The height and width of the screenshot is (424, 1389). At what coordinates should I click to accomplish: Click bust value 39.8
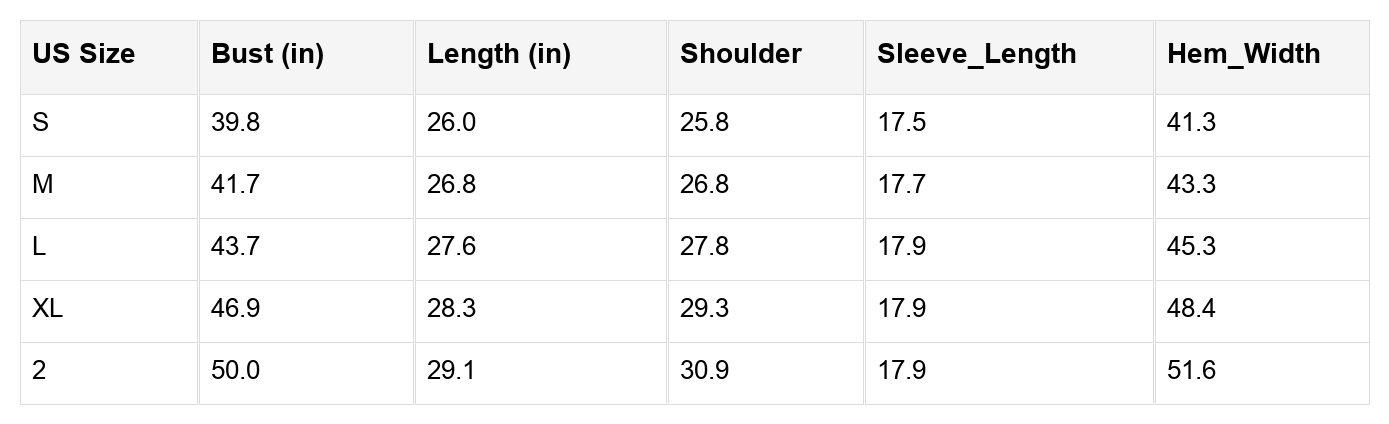236,123
